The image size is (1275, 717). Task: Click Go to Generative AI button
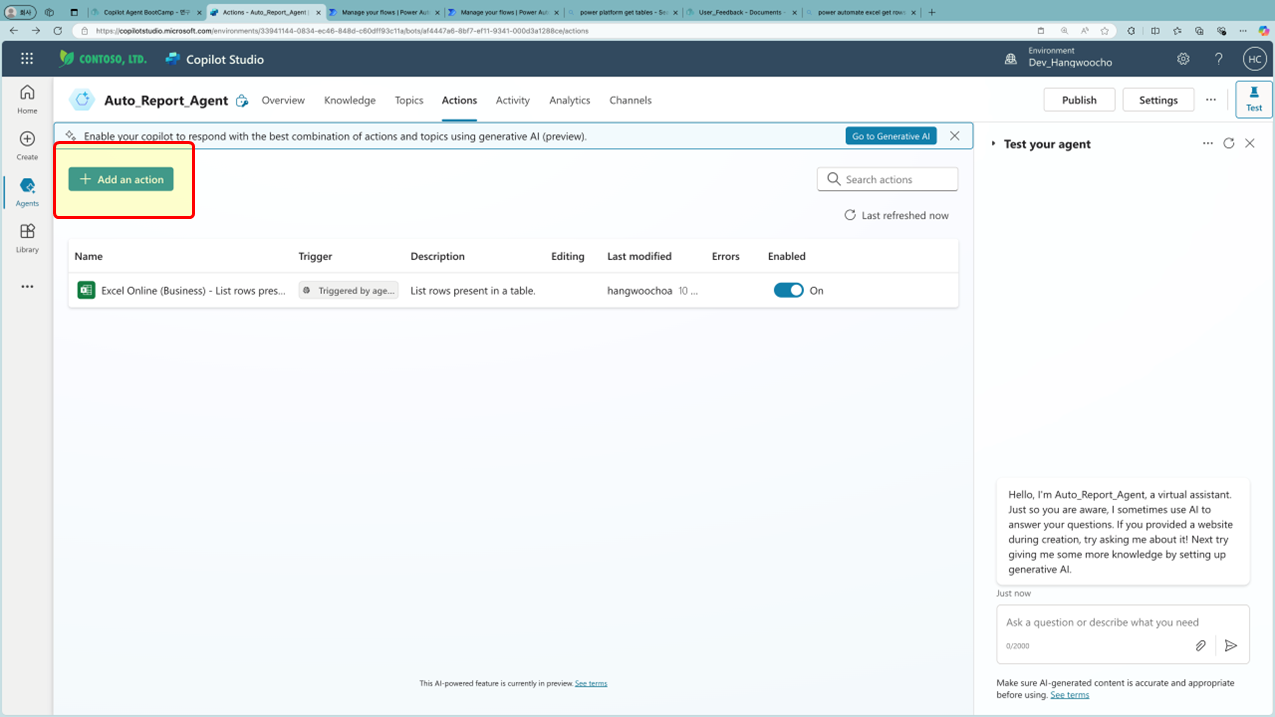tap(891, 136)
